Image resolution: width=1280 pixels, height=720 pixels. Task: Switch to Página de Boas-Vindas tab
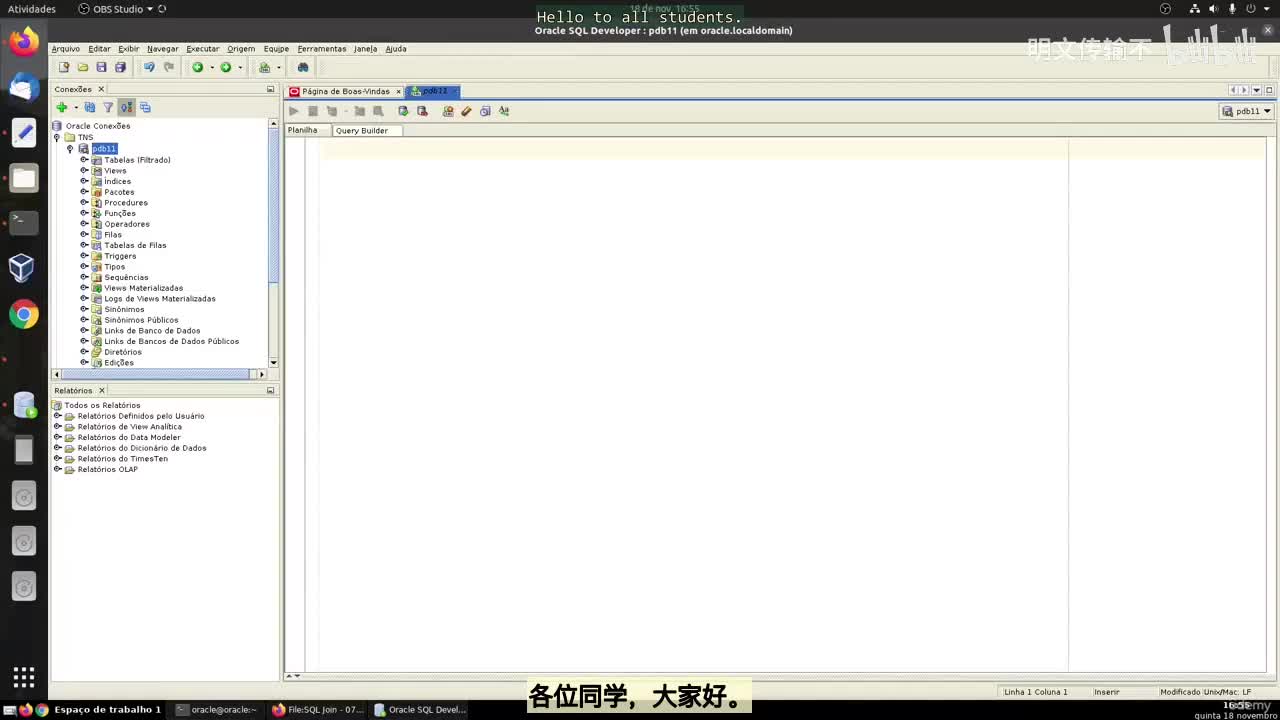(x=345, y=91)
